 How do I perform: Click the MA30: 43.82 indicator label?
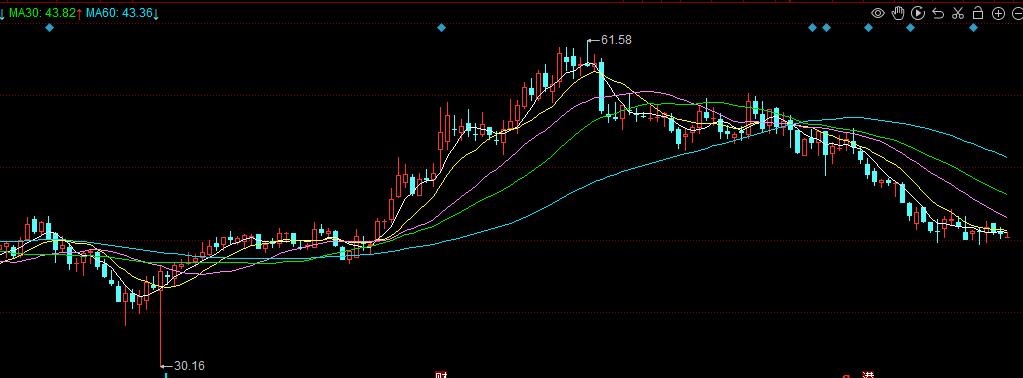click(42, 13)
